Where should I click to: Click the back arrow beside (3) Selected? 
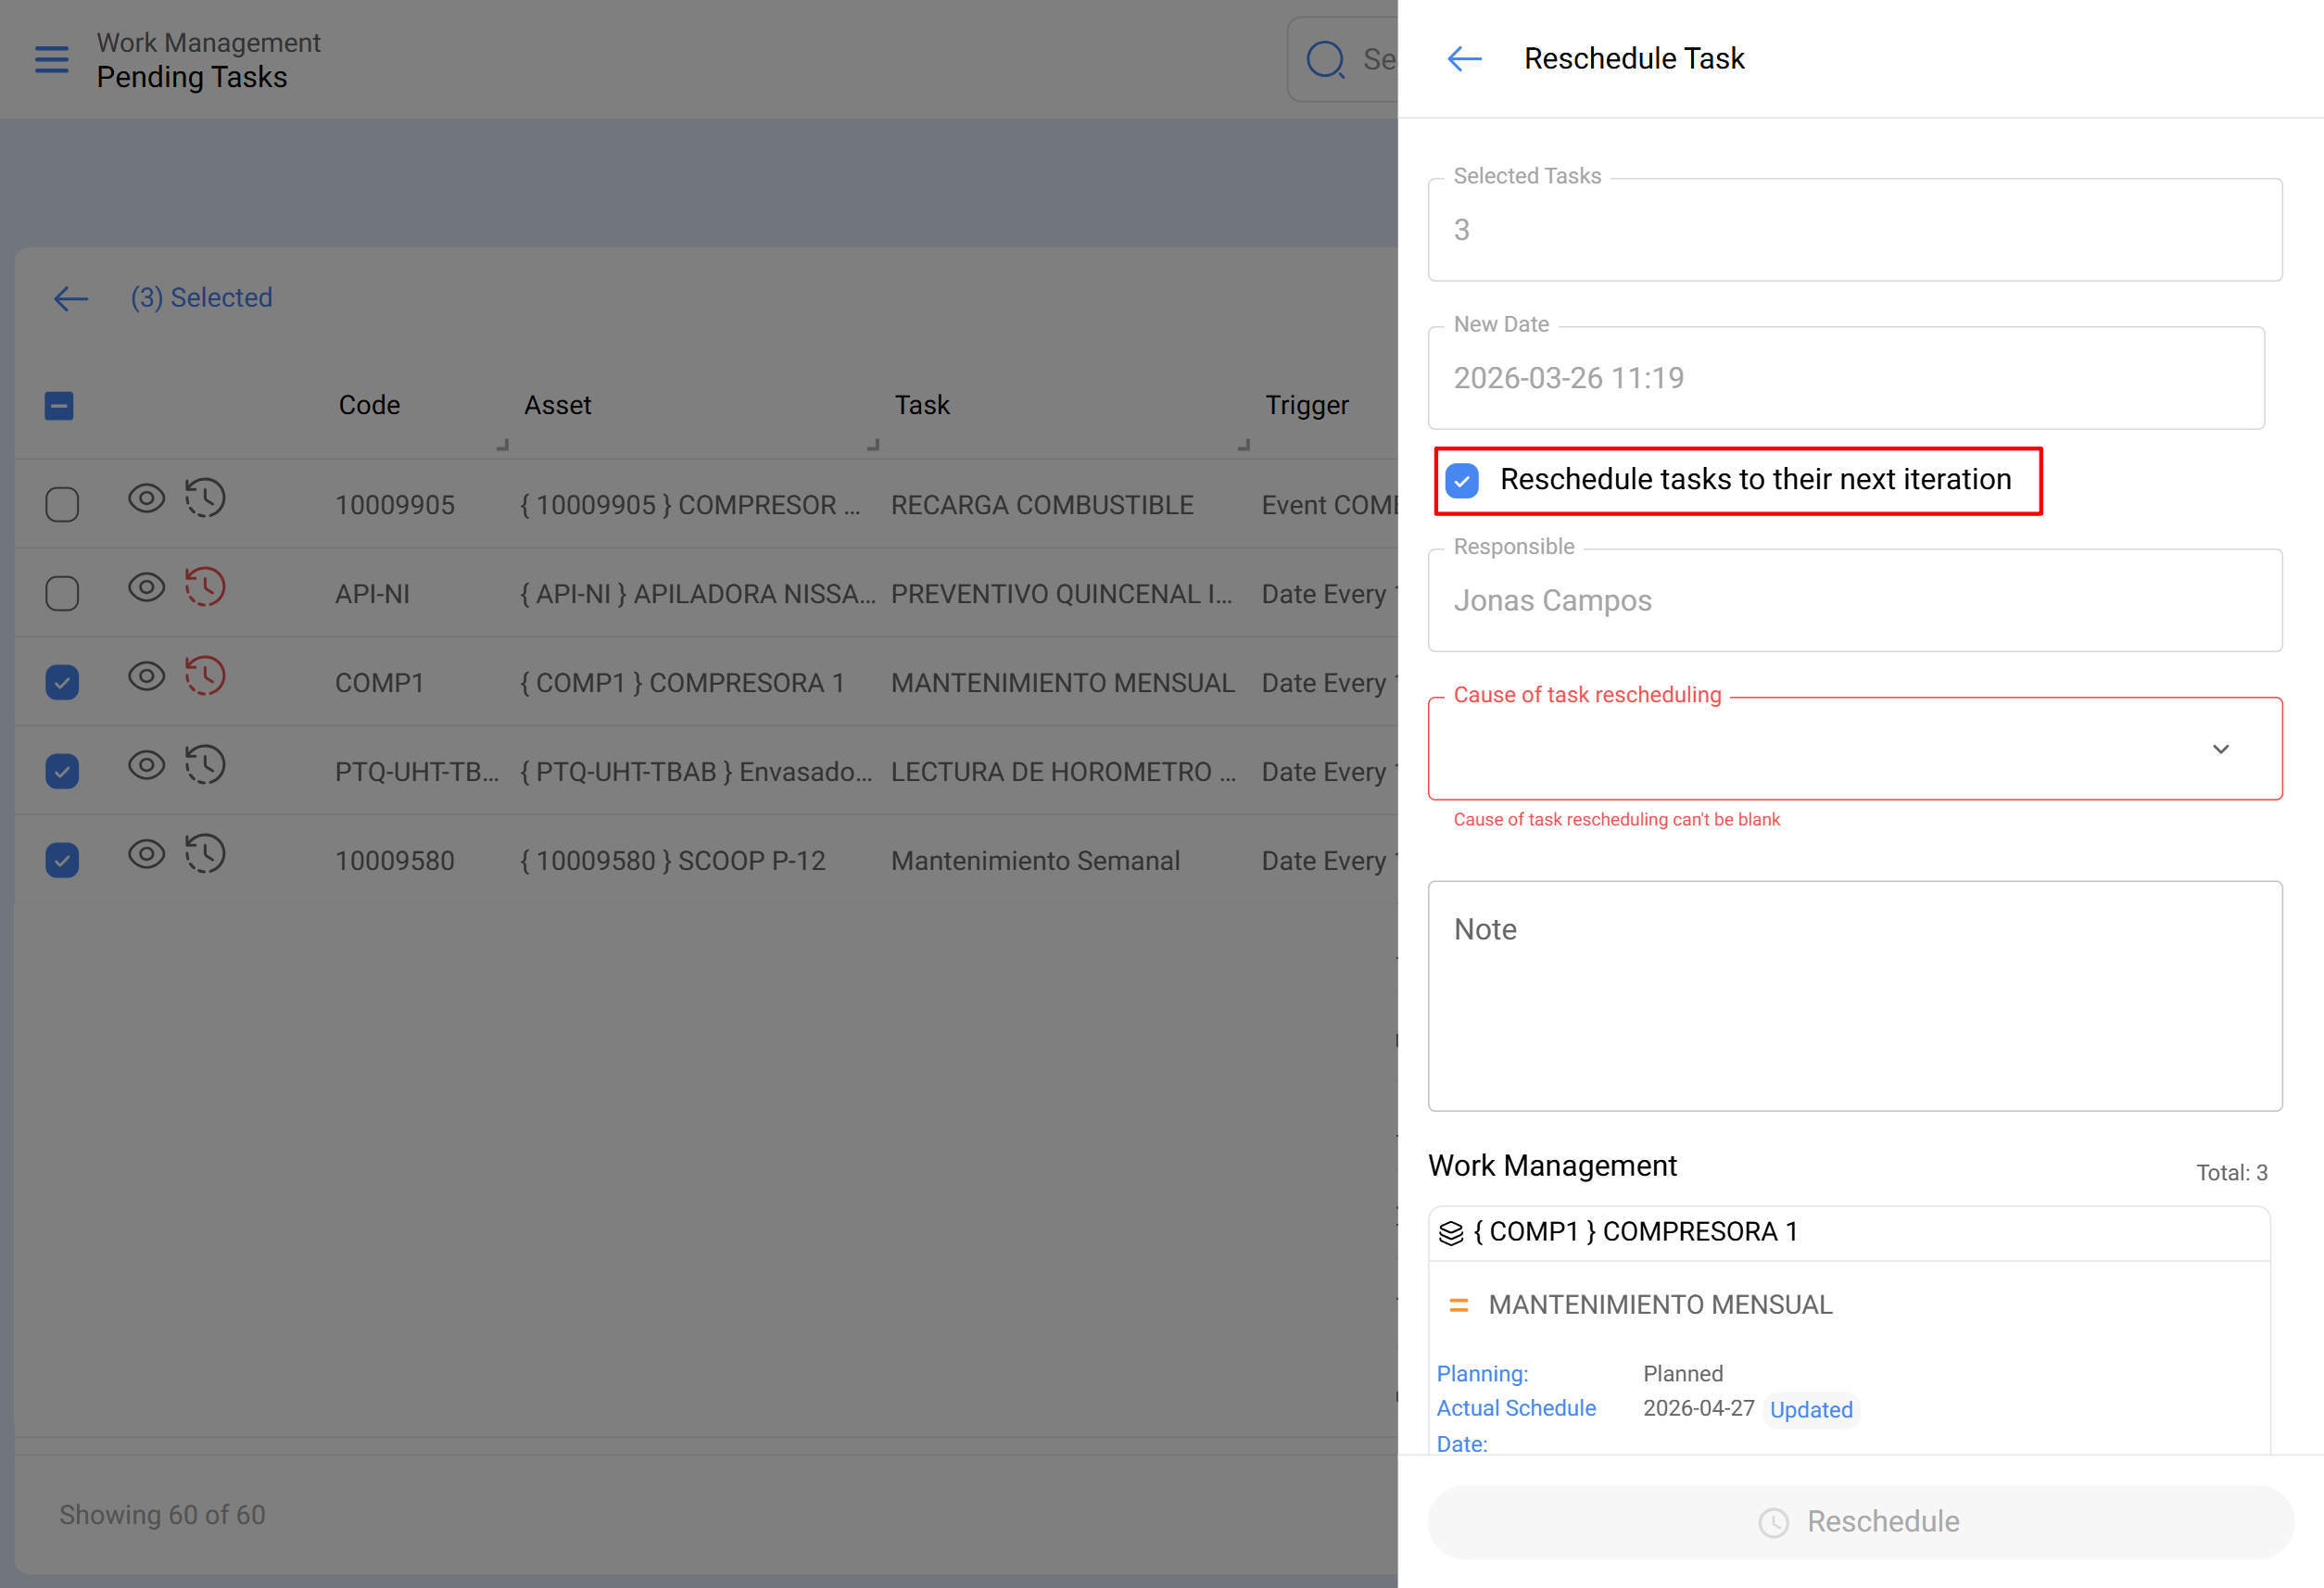pos(71,298)
